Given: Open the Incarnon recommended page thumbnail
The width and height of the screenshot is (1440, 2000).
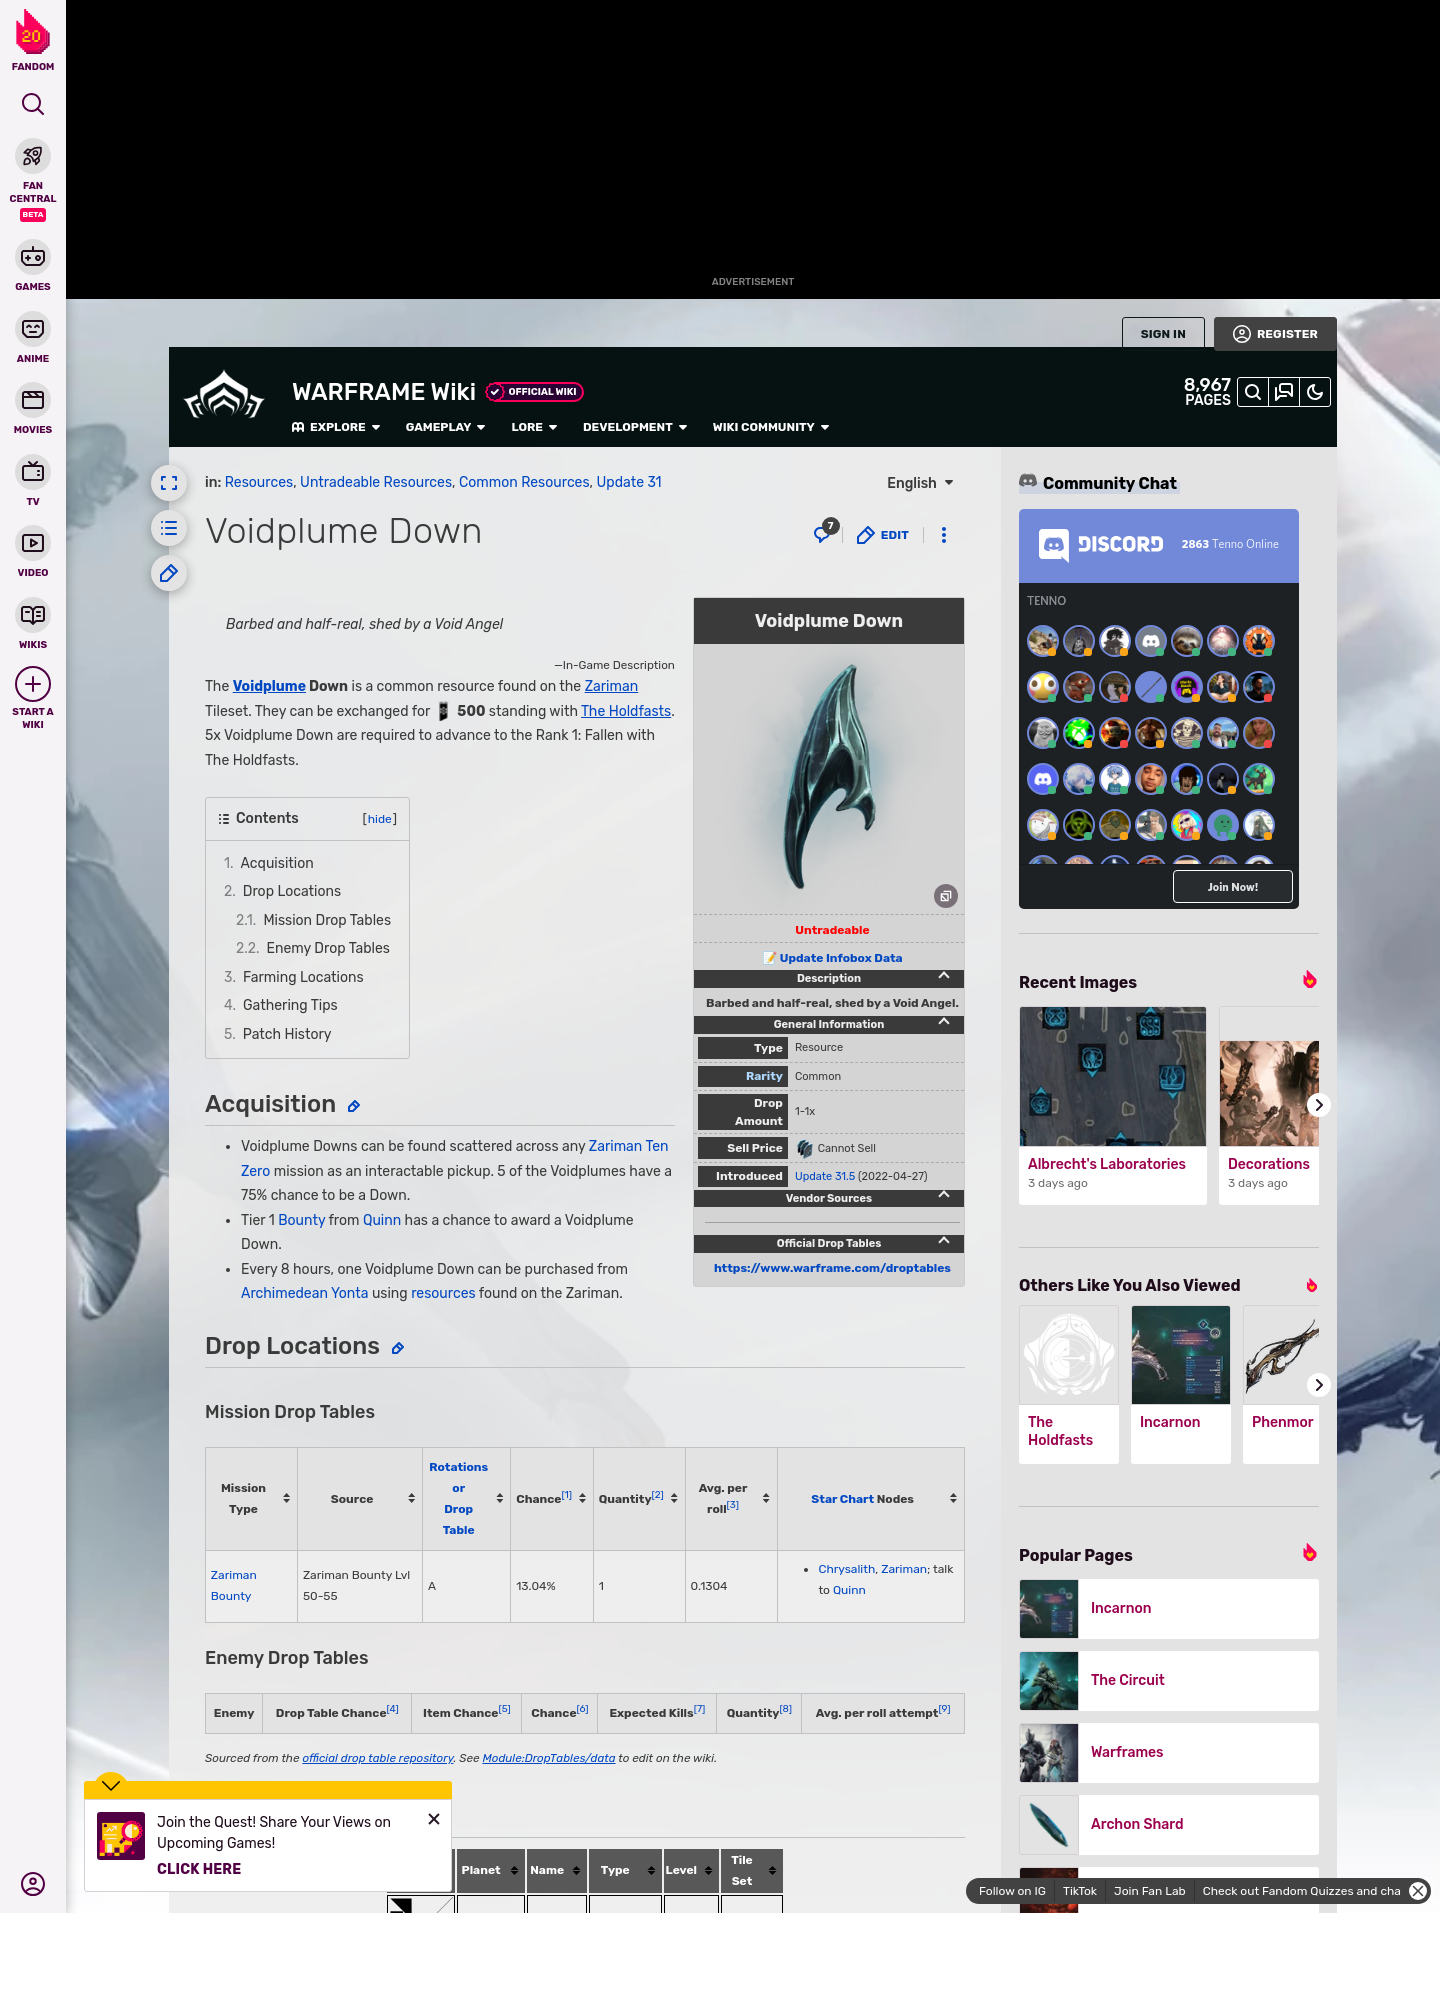Looking at the screenshot, I should pyautogui.click(x=1181, y=1355).
